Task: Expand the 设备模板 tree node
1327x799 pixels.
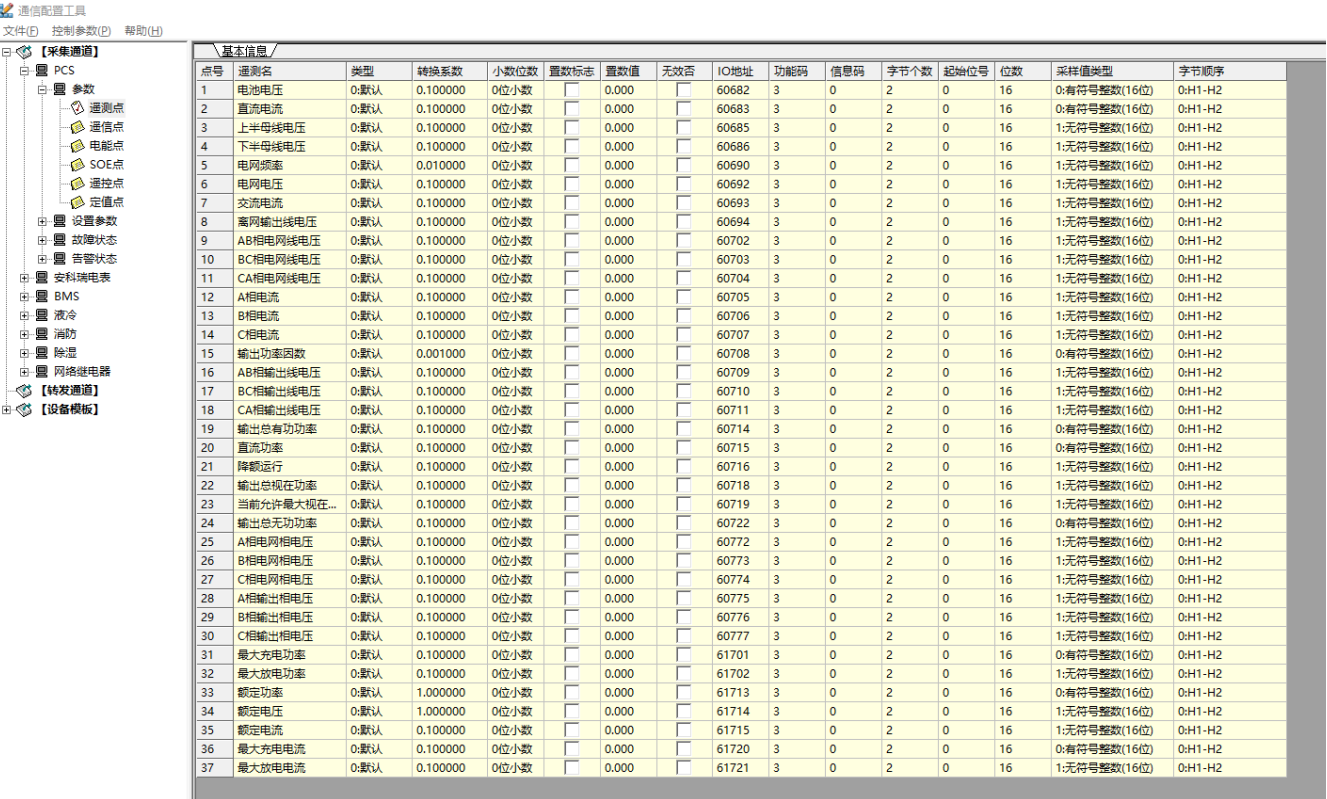Action: [6, 410]
